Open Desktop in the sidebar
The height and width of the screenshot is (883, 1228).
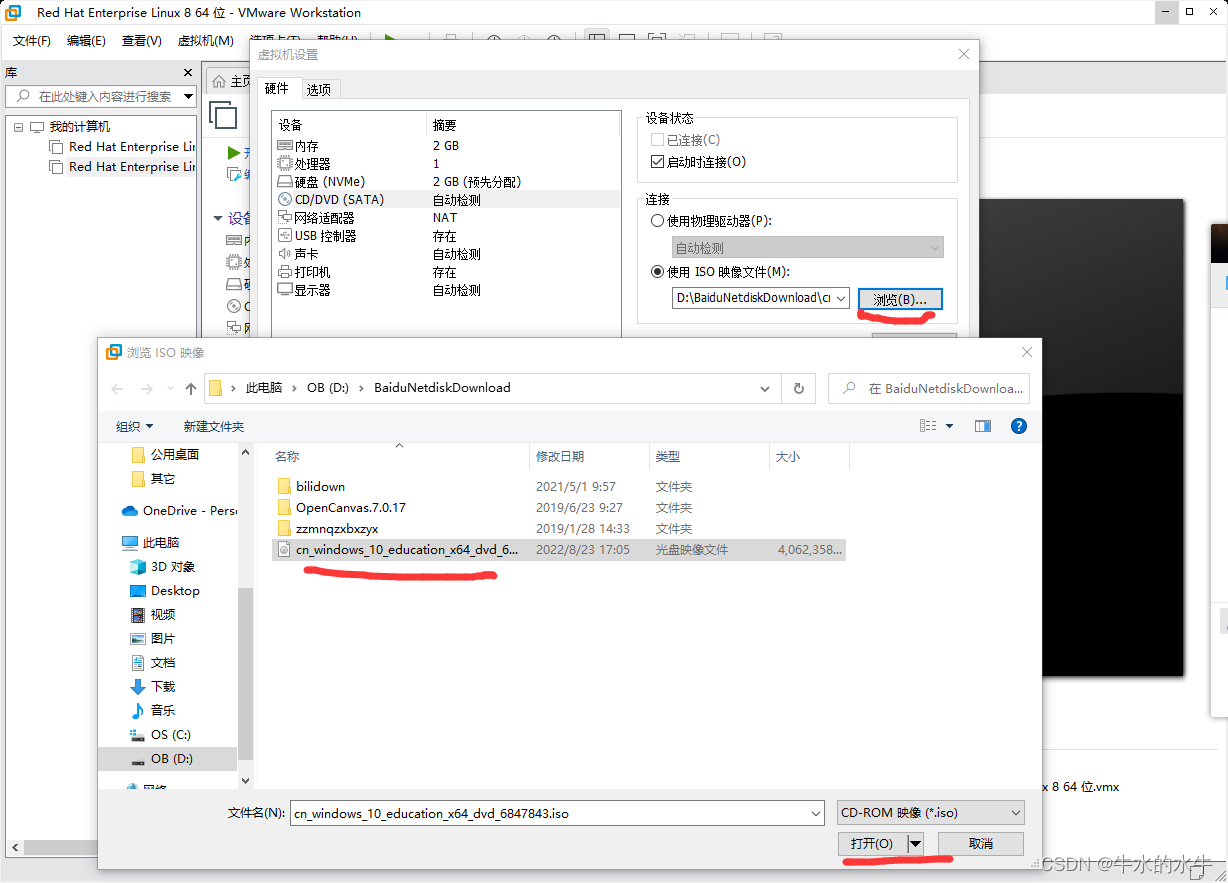click(x=165, y=591)
